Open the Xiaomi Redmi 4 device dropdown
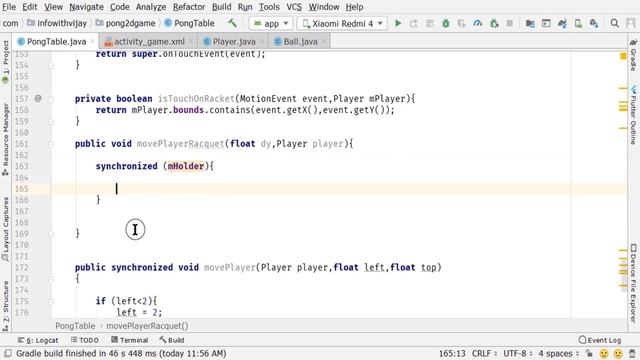The height and width of the screenshot is (360, 640). [x=342, y=23]
